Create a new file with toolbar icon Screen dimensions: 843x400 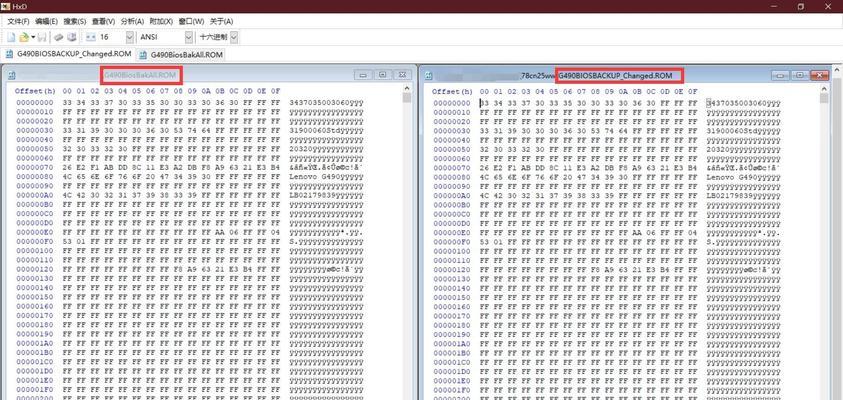pos(11,37)
